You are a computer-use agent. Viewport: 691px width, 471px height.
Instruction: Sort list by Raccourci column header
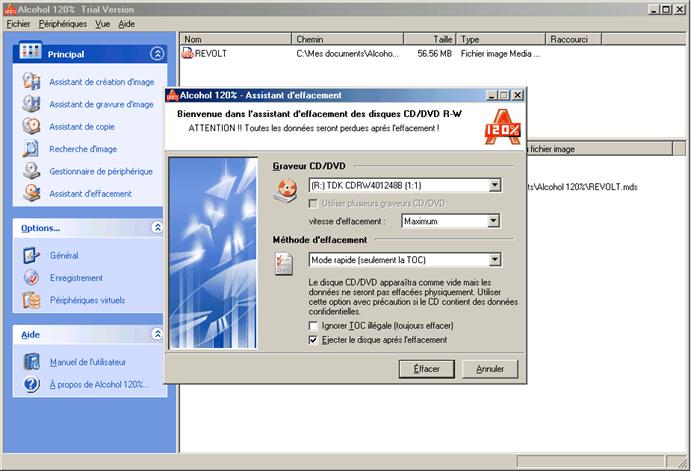click(x=573, y=39)
